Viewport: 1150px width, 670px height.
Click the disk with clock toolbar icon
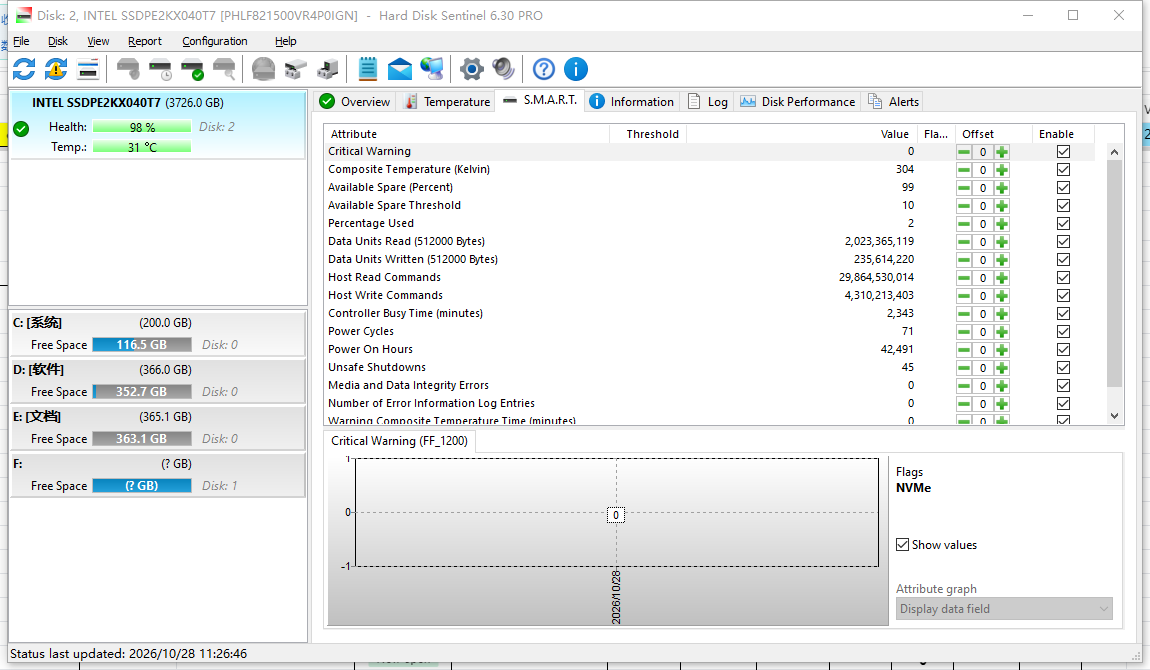[160, 70]
